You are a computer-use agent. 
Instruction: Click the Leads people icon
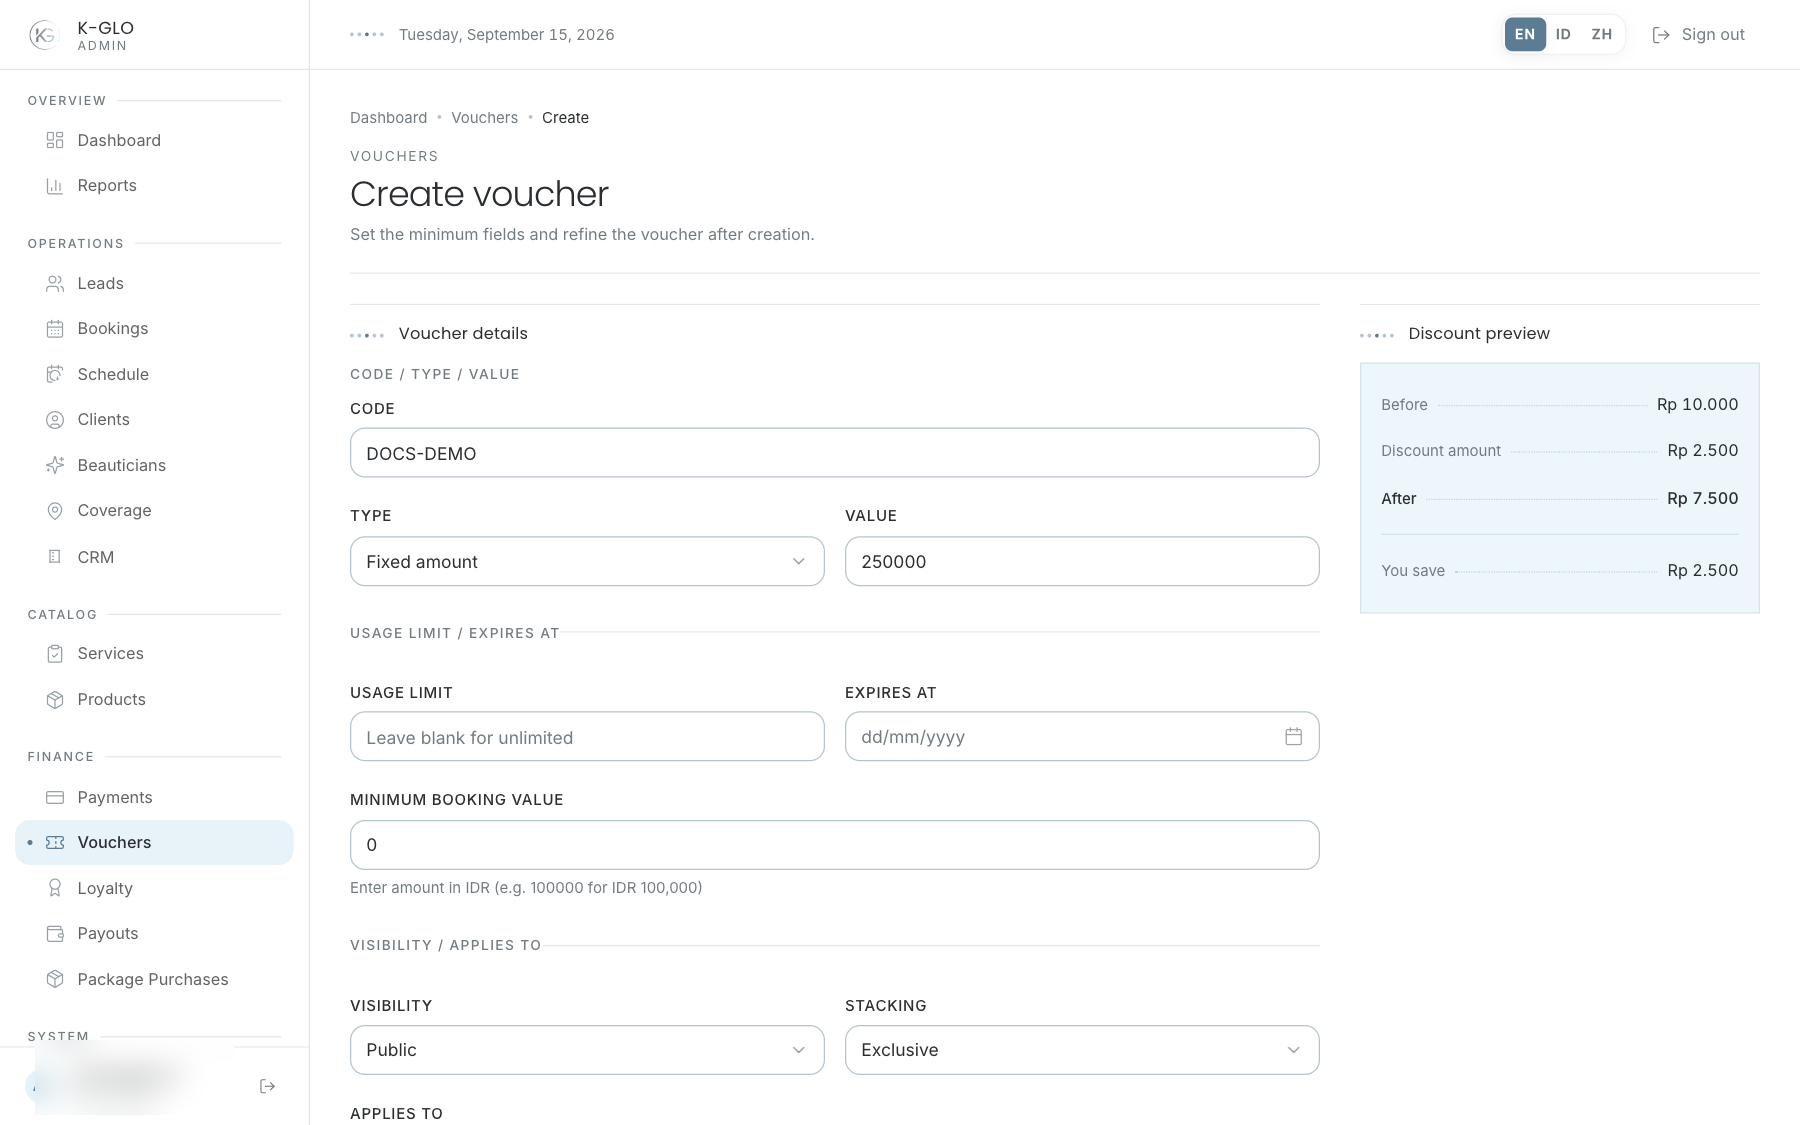pyautogui.click(x=55, y=284)
